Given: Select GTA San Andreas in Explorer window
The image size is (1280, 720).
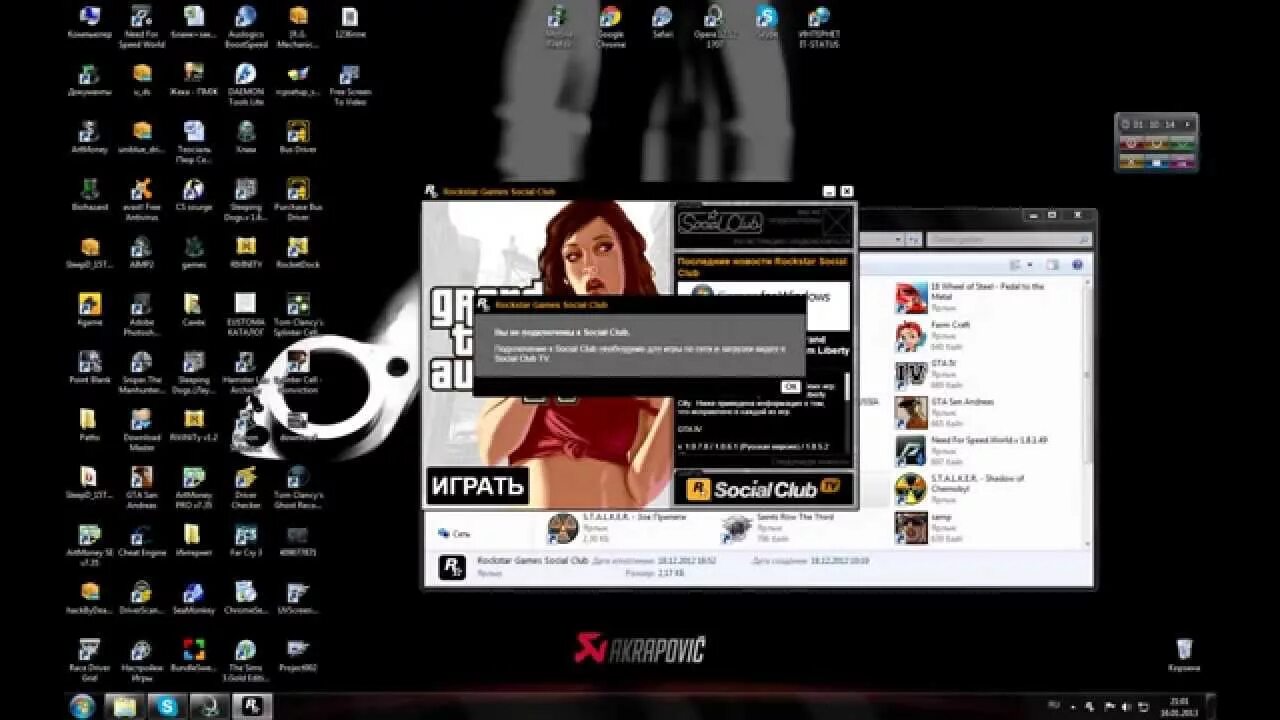Looking at the screenshot, I should [945, 412].
